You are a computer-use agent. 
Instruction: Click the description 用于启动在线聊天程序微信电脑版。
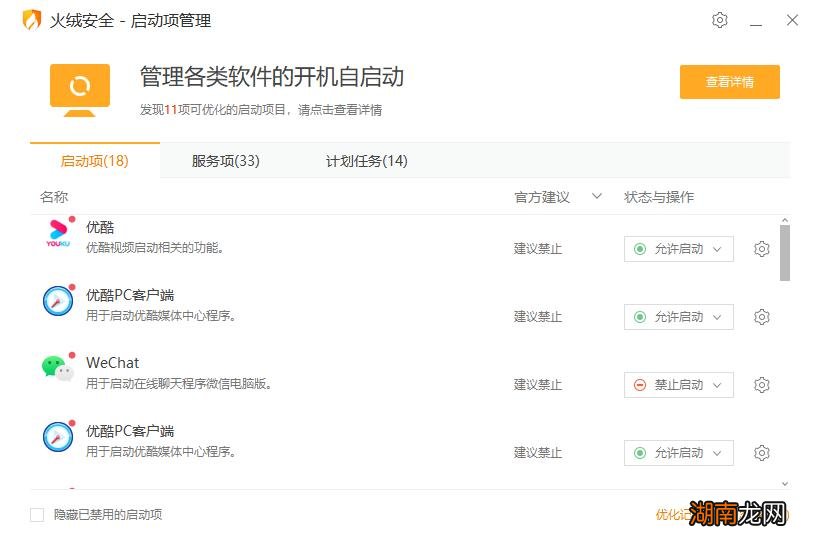pyautogui.click(x=179, y=384)
